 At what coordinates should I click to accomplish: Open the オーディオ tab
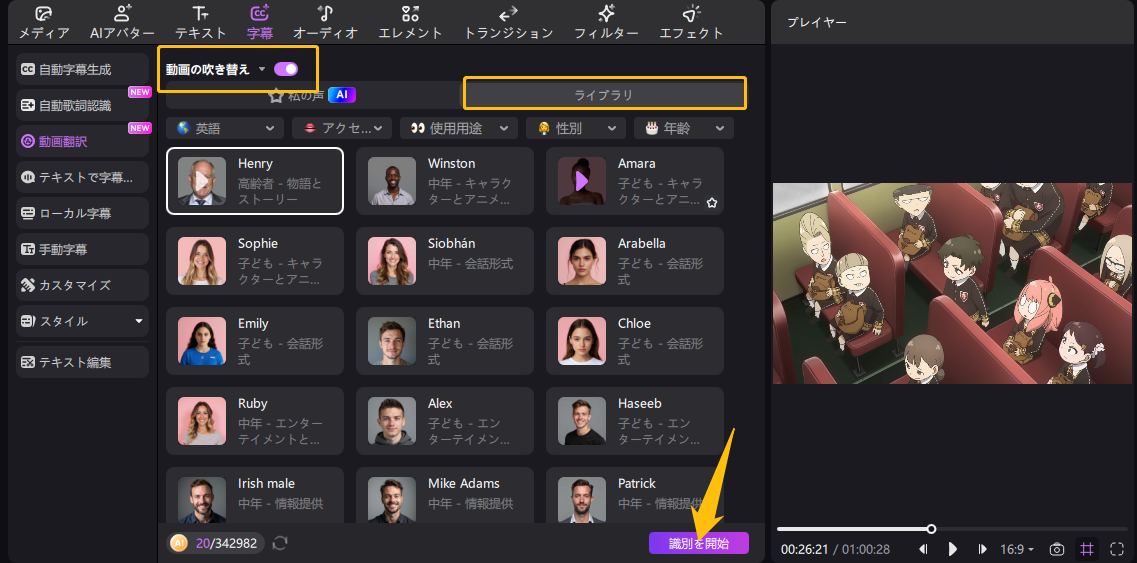326,22
